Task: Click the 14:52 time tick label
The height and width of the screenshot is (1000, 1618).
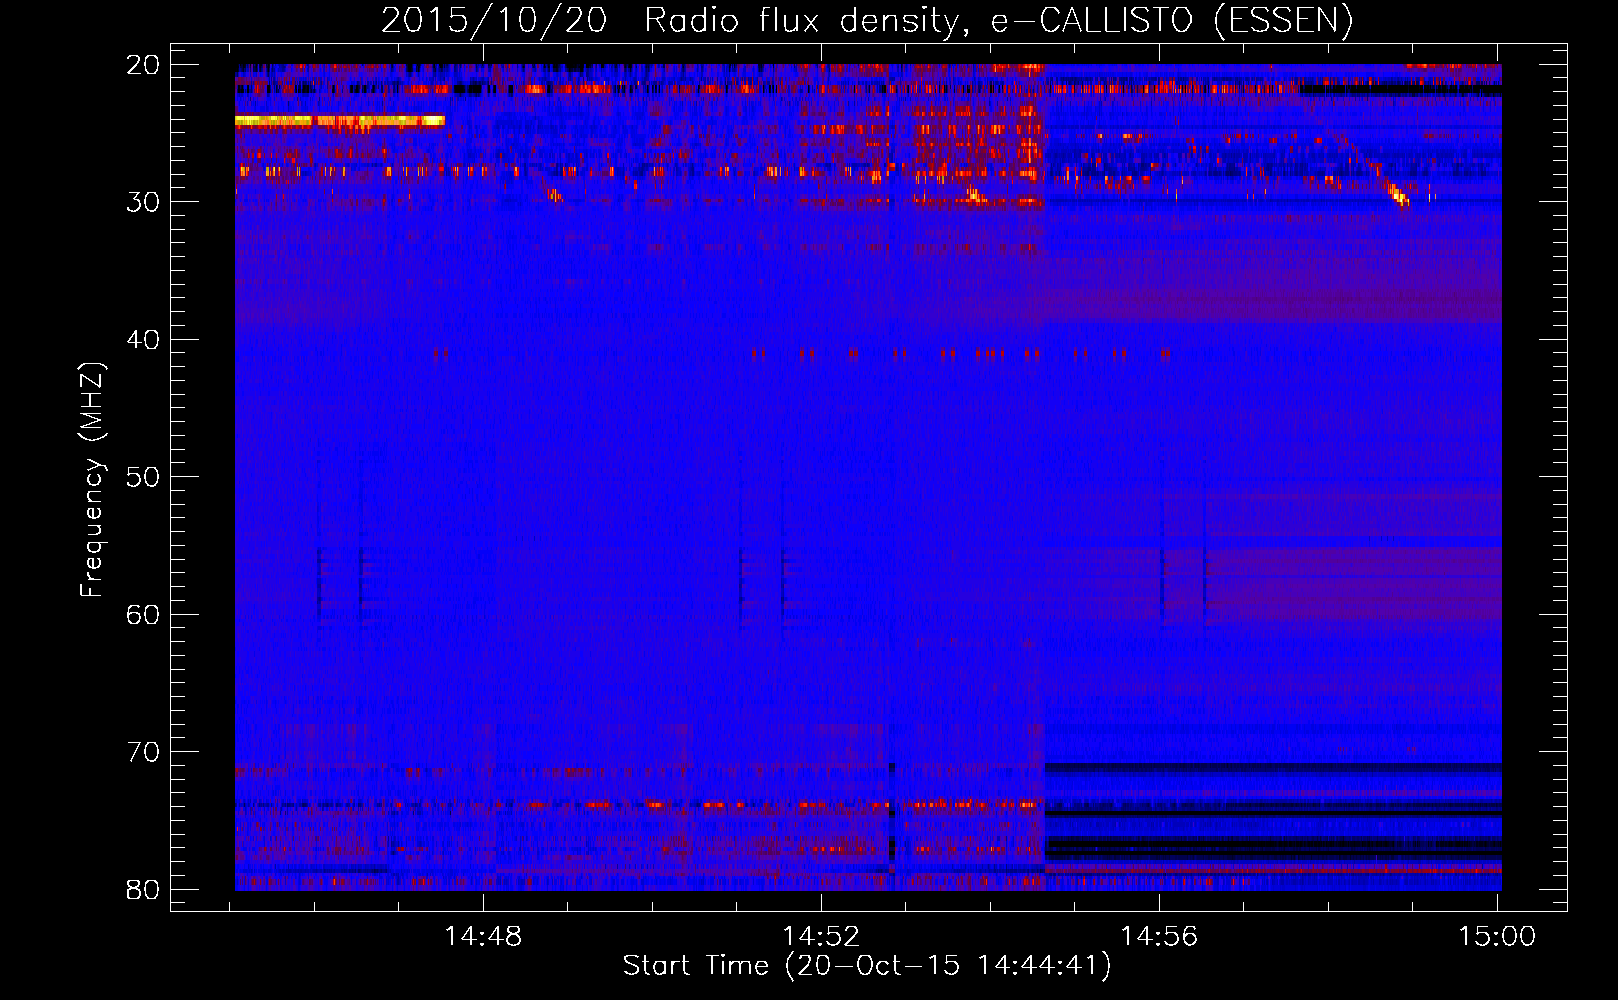Action: pyautogui.click(x=821, y=936)
